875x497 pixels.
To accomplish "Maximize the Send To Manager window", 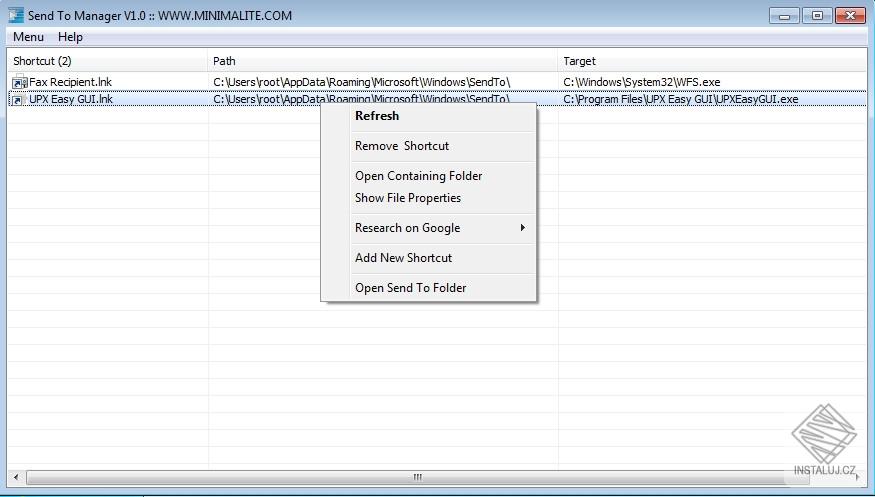I will (817, 16).
